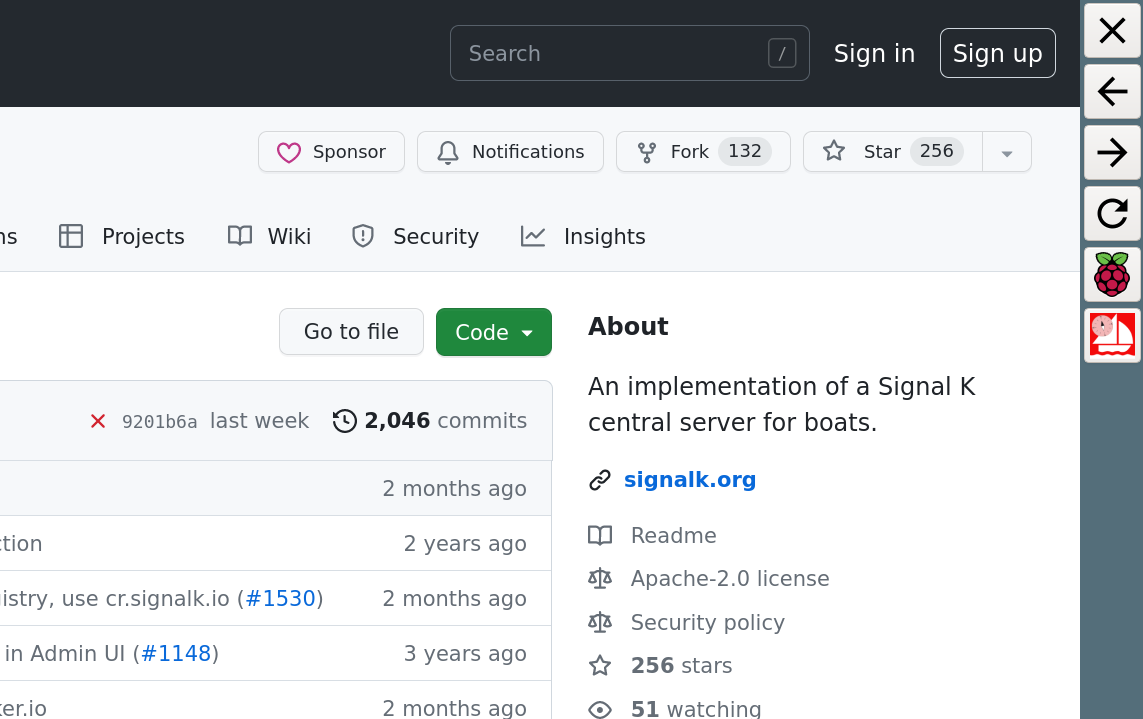
Task: Click the link chain icon beside signalk.org
Action: click(x=600, y=480)
